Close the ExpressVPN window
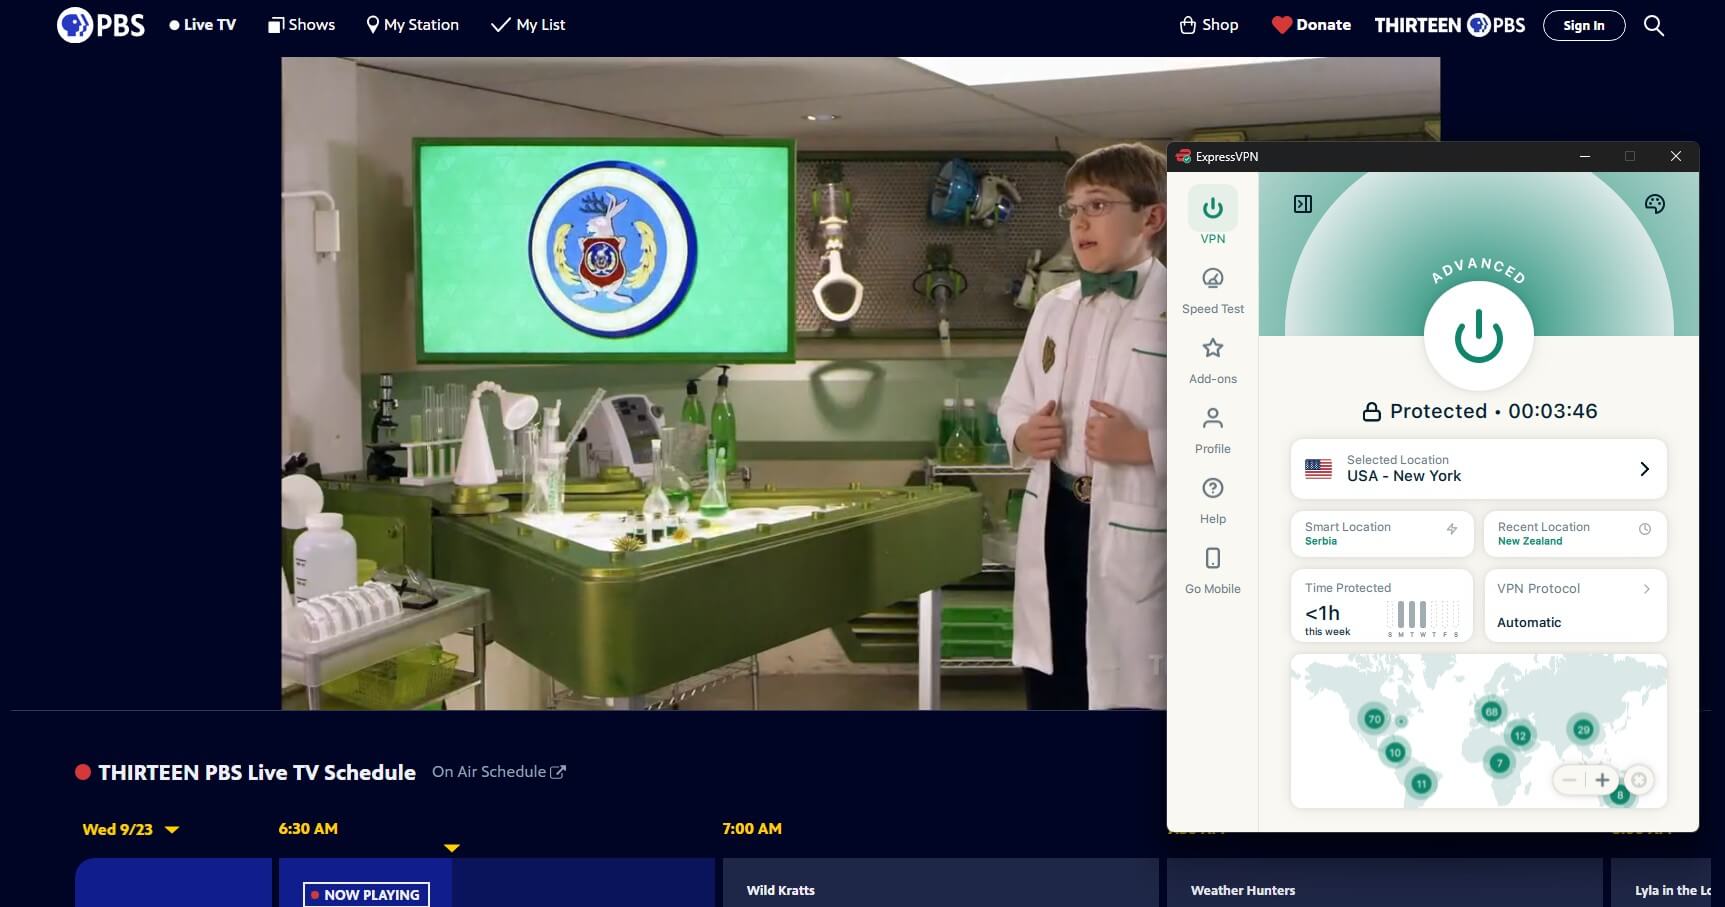Image resolution: width=1725 pixels, height=907 pixels. (x=1676, y=156)
